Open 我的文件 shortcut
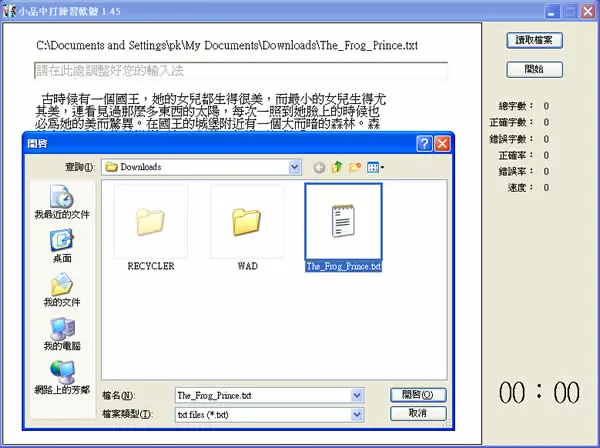This screenshot has width=600, height=448. [x=62, y=290]
